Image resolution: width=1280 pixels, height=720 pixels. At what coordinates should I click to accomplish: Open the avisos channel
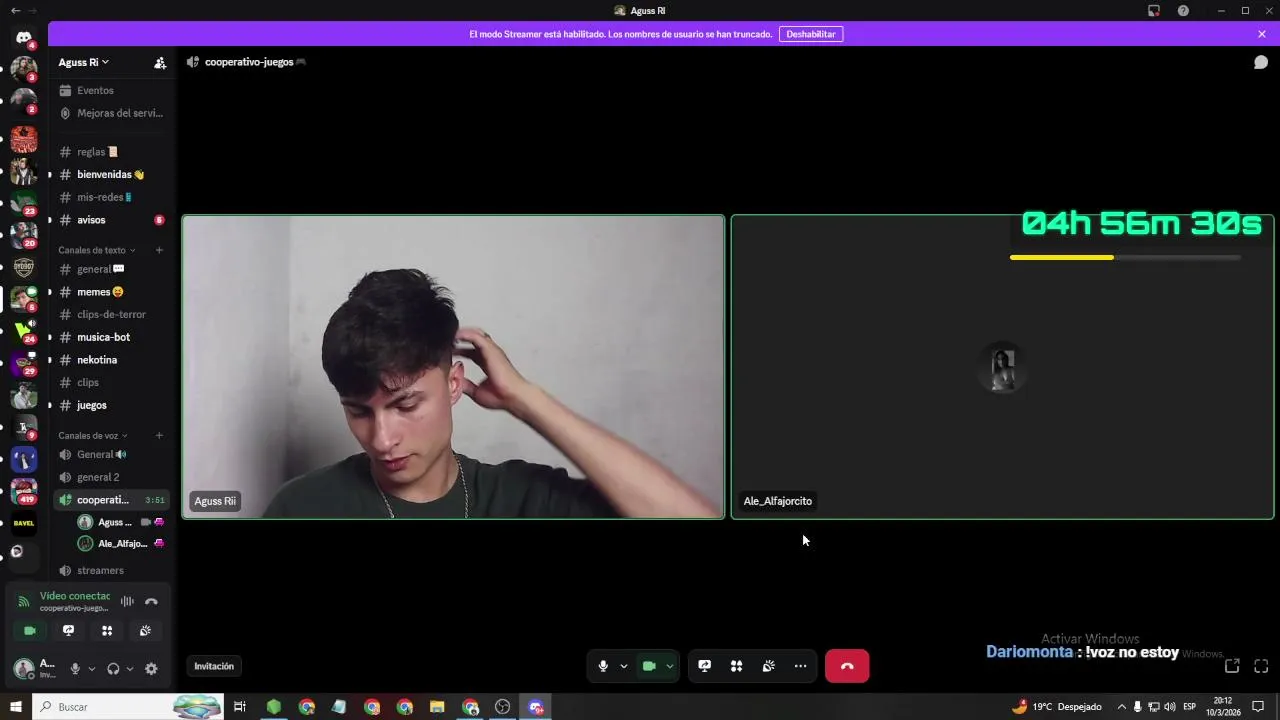click(110, 220)
